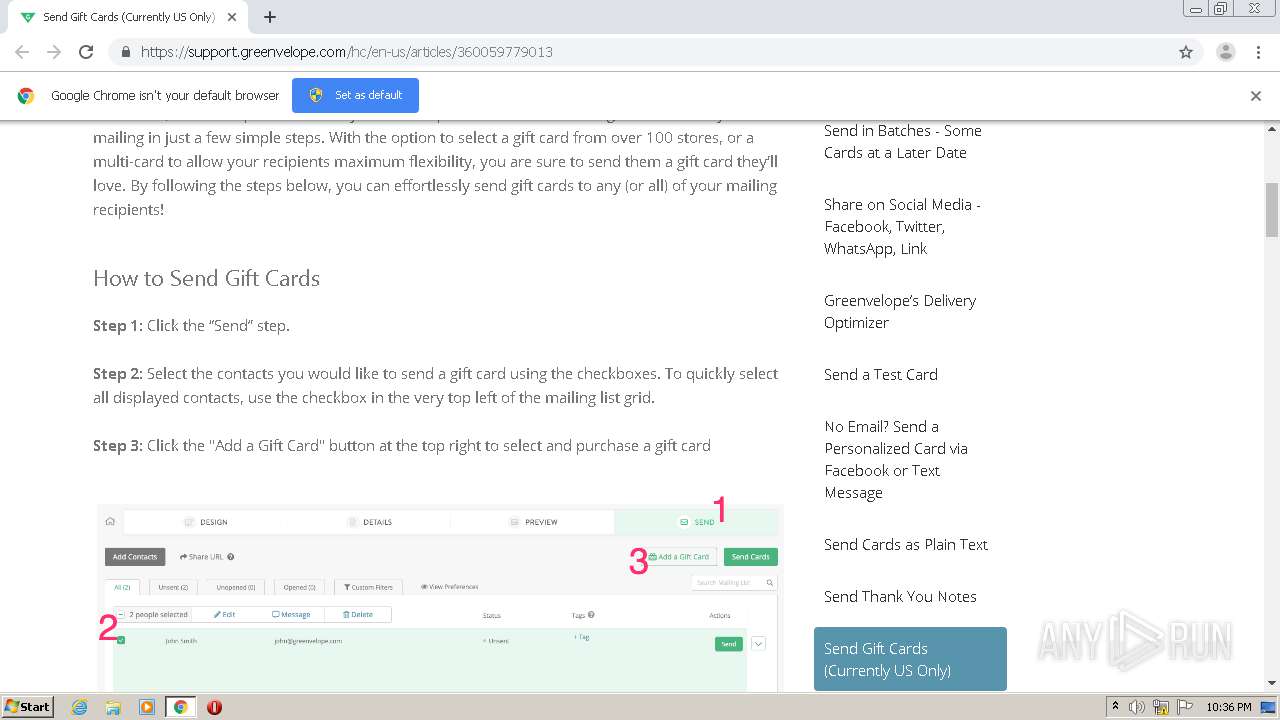The image size is (1280, 720).
Task: Open Share on Social Media article link
Action: click(902, 226)
